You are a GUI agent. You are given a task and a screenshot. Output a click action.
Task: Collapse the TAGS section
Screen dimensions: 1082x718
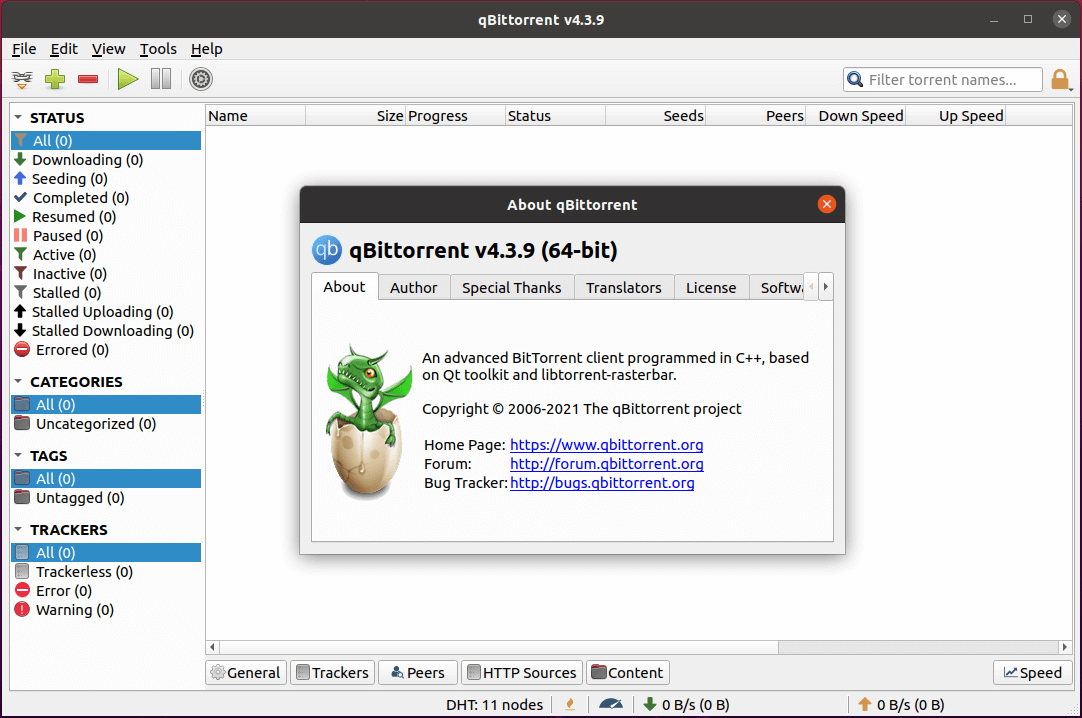click(x=18, y=455)
